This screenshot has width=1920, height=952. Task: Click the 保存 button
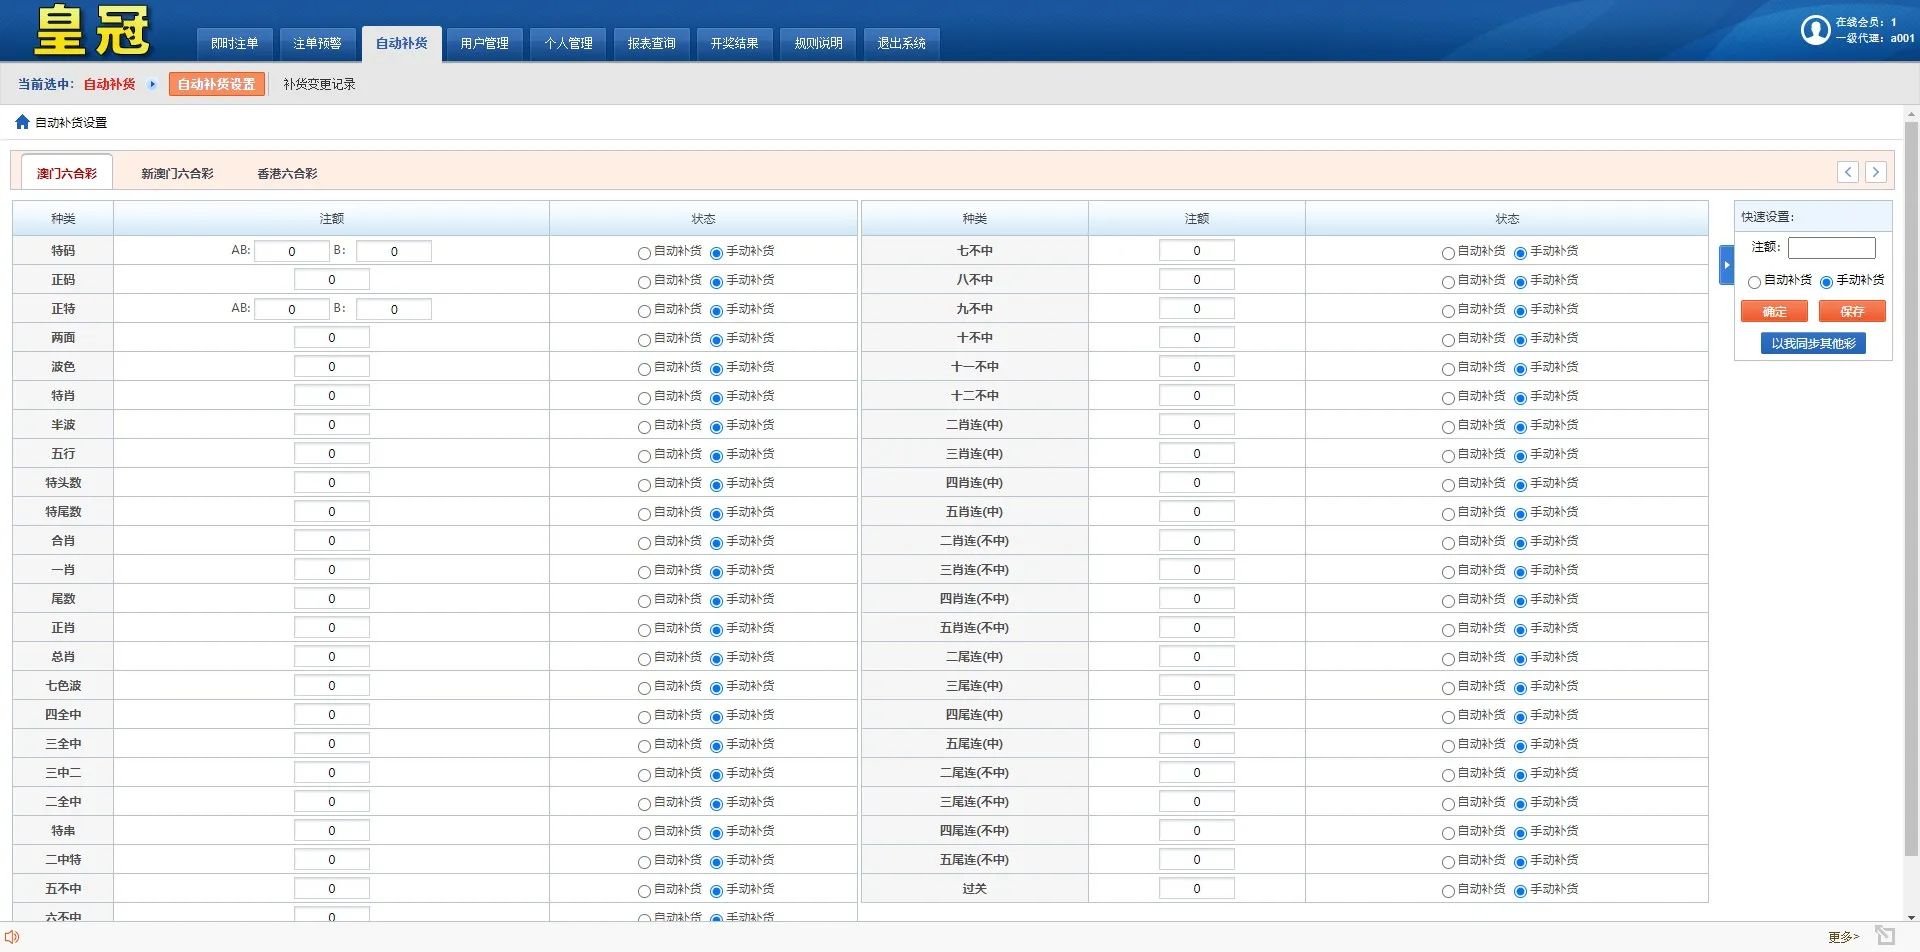pyautogui.click(x=1852, y=311)
